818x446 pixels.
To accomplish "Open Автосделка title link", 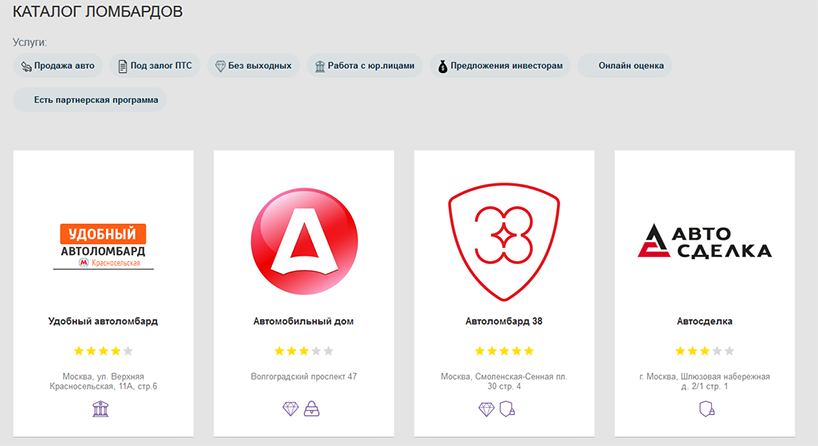I will pos(705,321).
